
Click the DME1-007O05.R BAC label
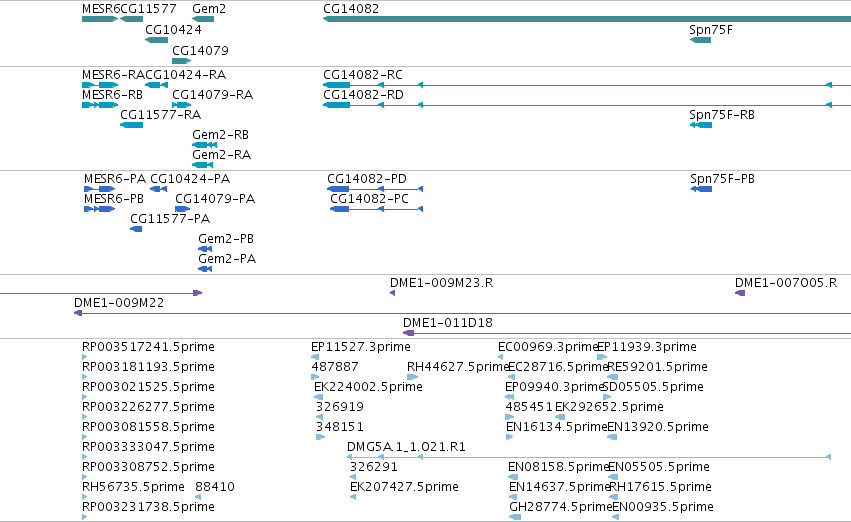click(x=786, y=283)
